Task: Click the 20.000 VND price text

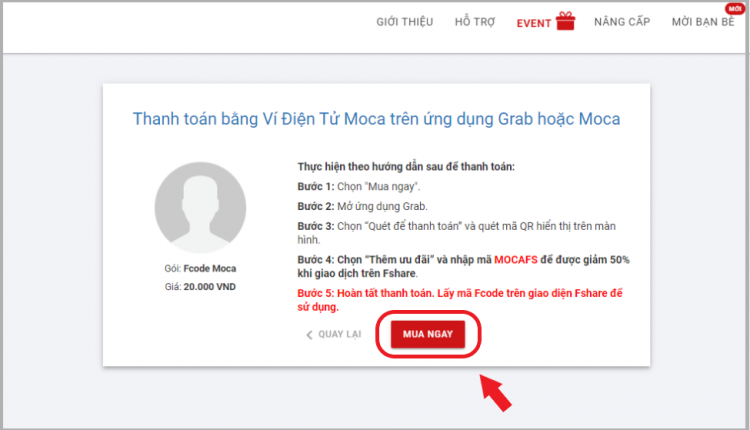Action: [210, 287]
